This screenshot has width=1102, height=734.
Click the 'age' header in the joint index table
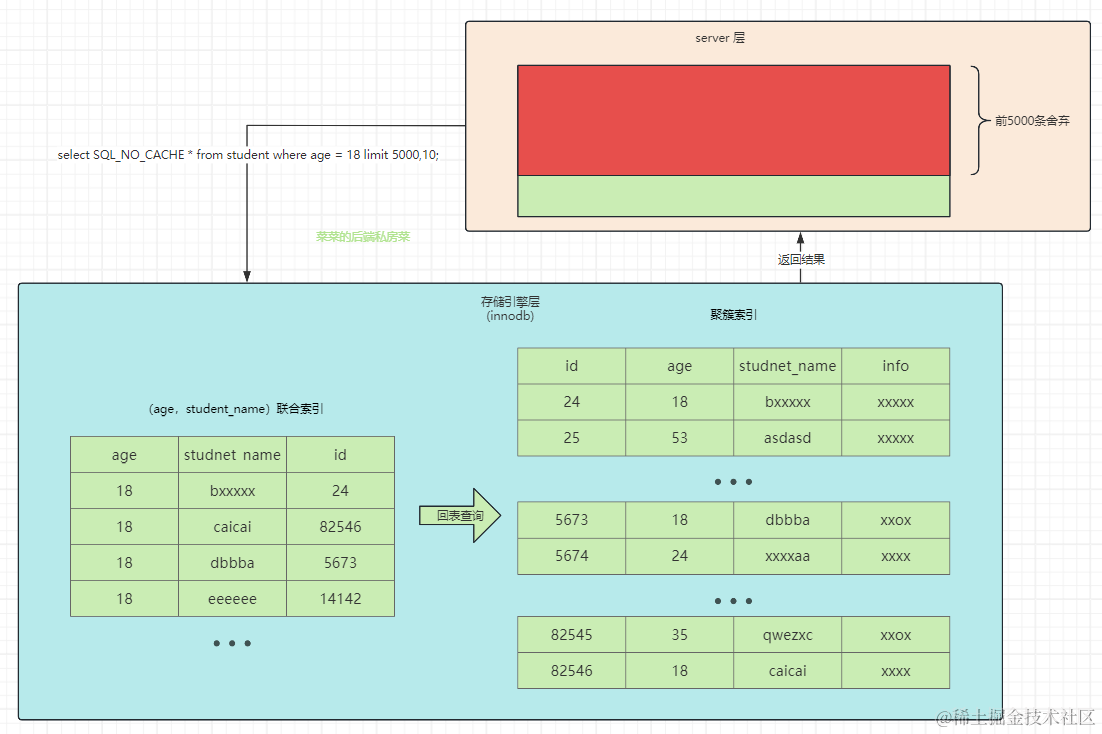coord(124,455)
